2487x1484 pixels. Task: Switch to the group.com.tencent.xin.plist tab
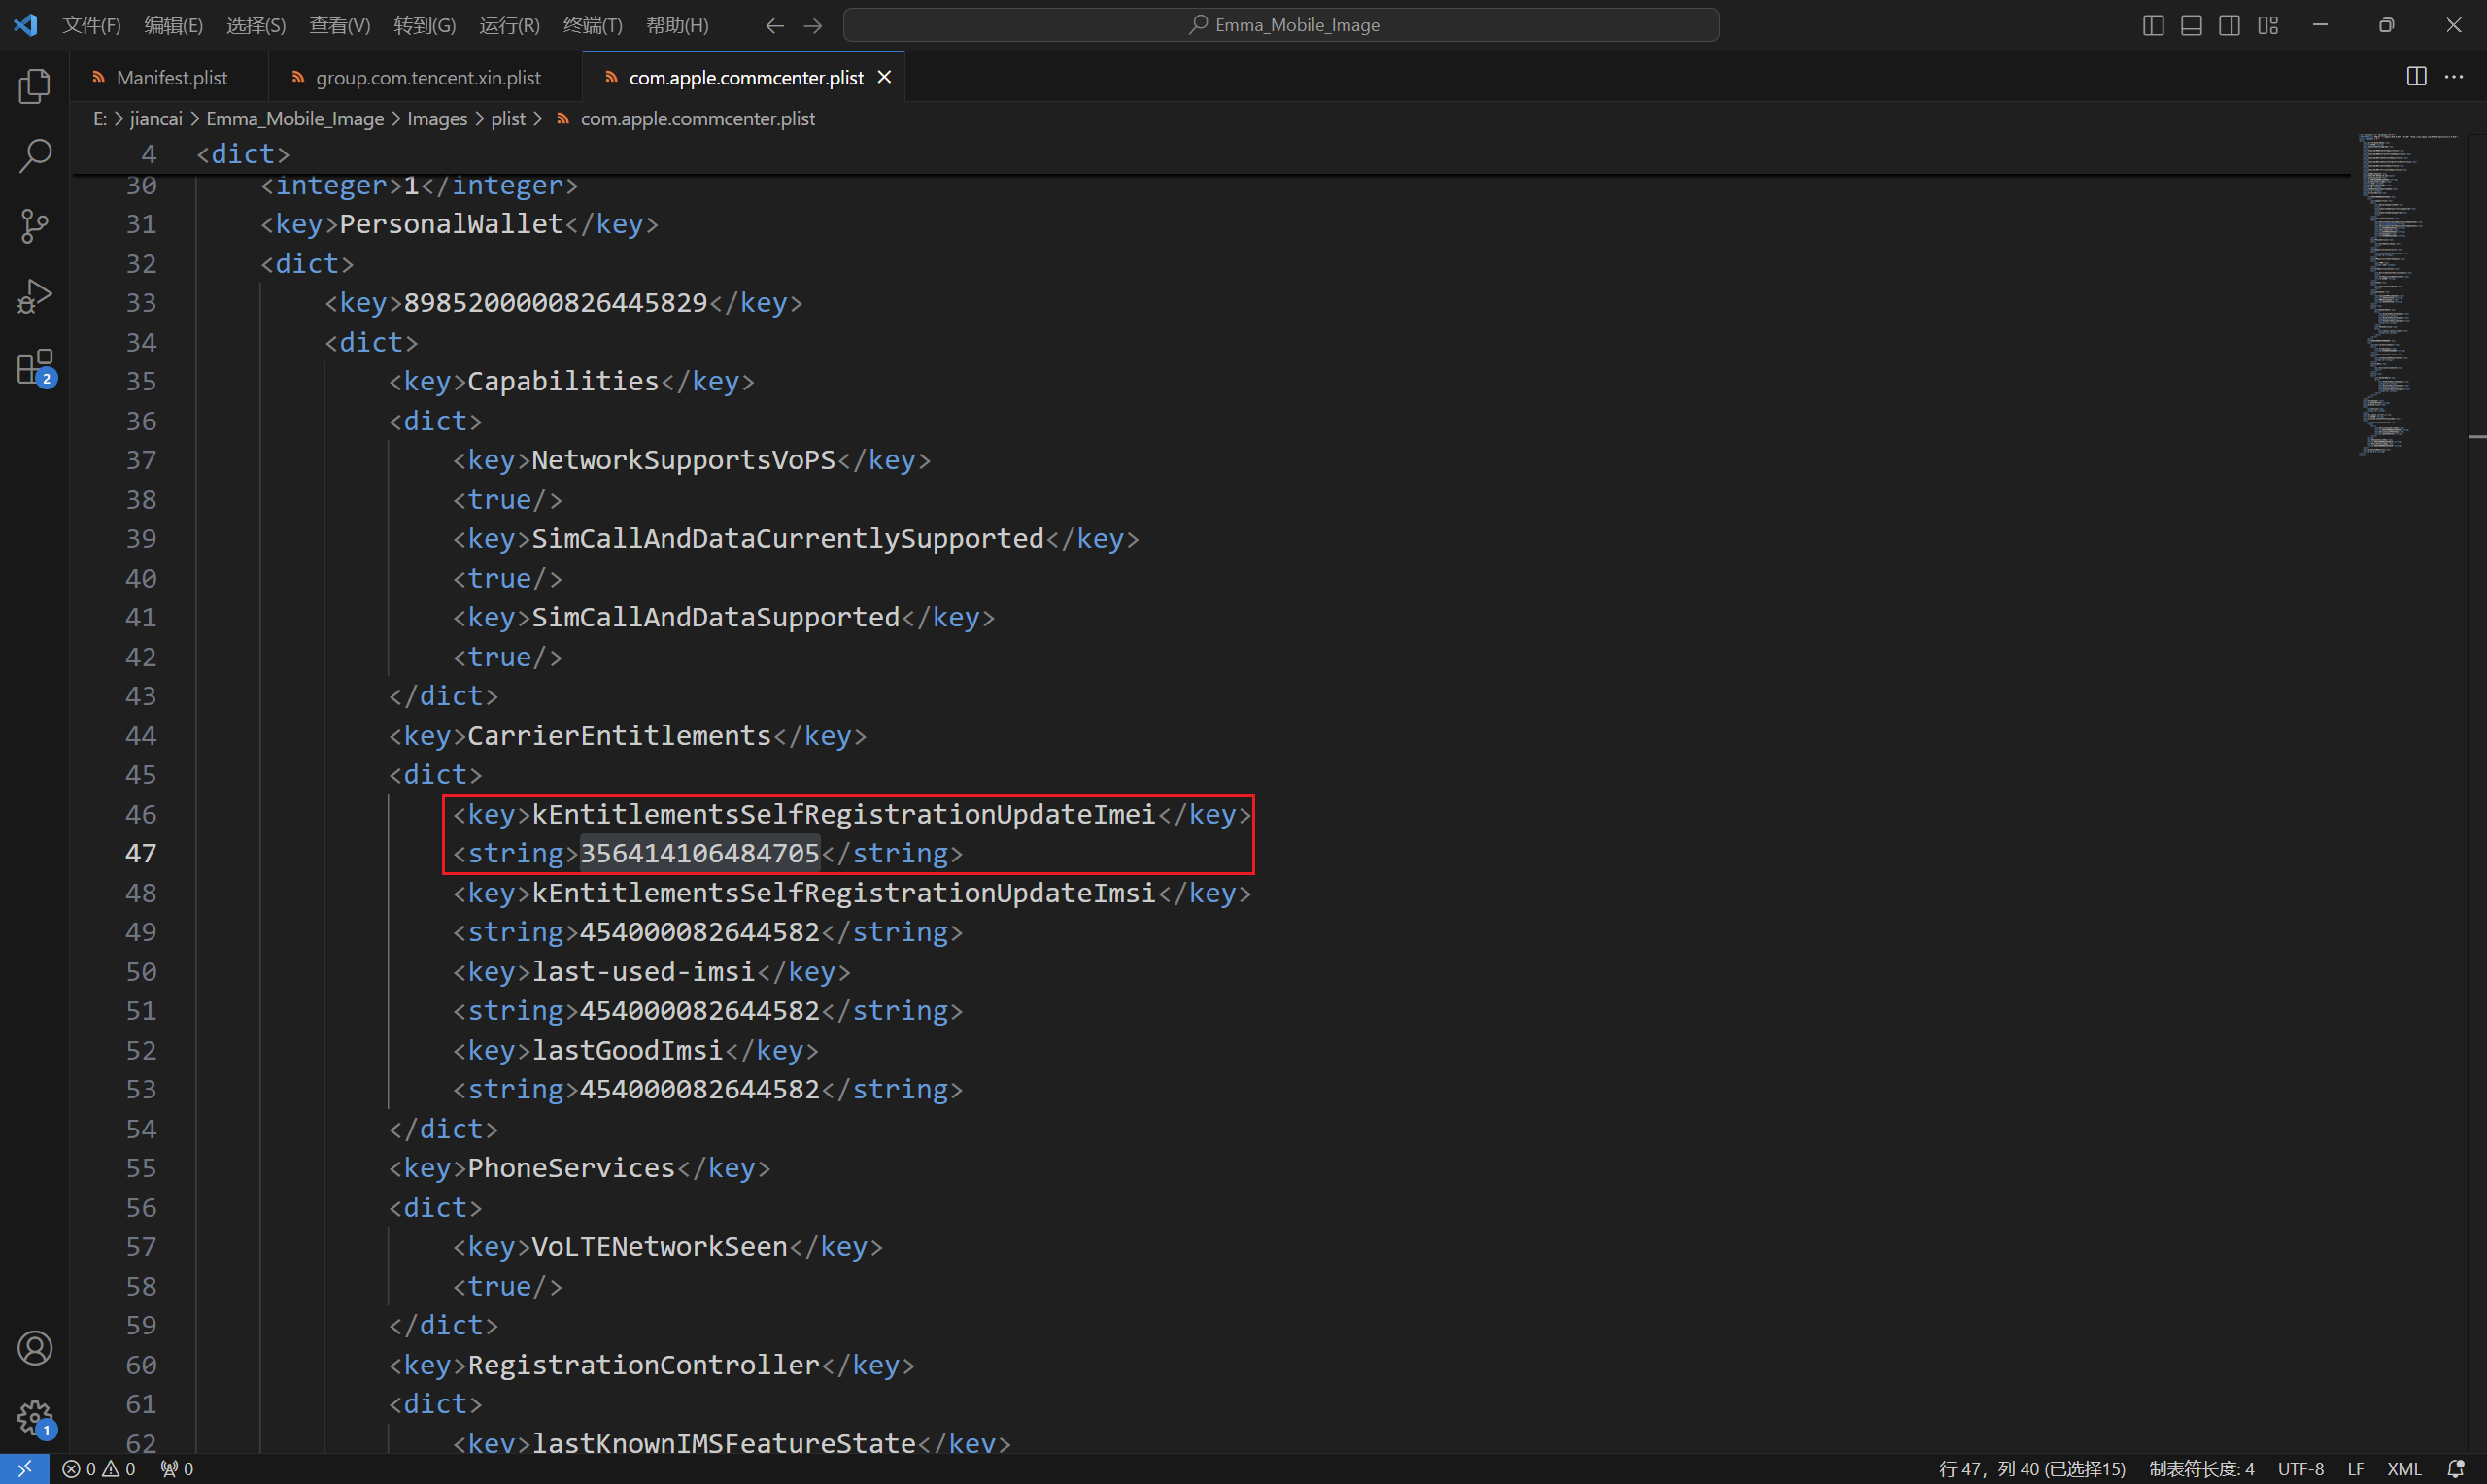point(428,77)
